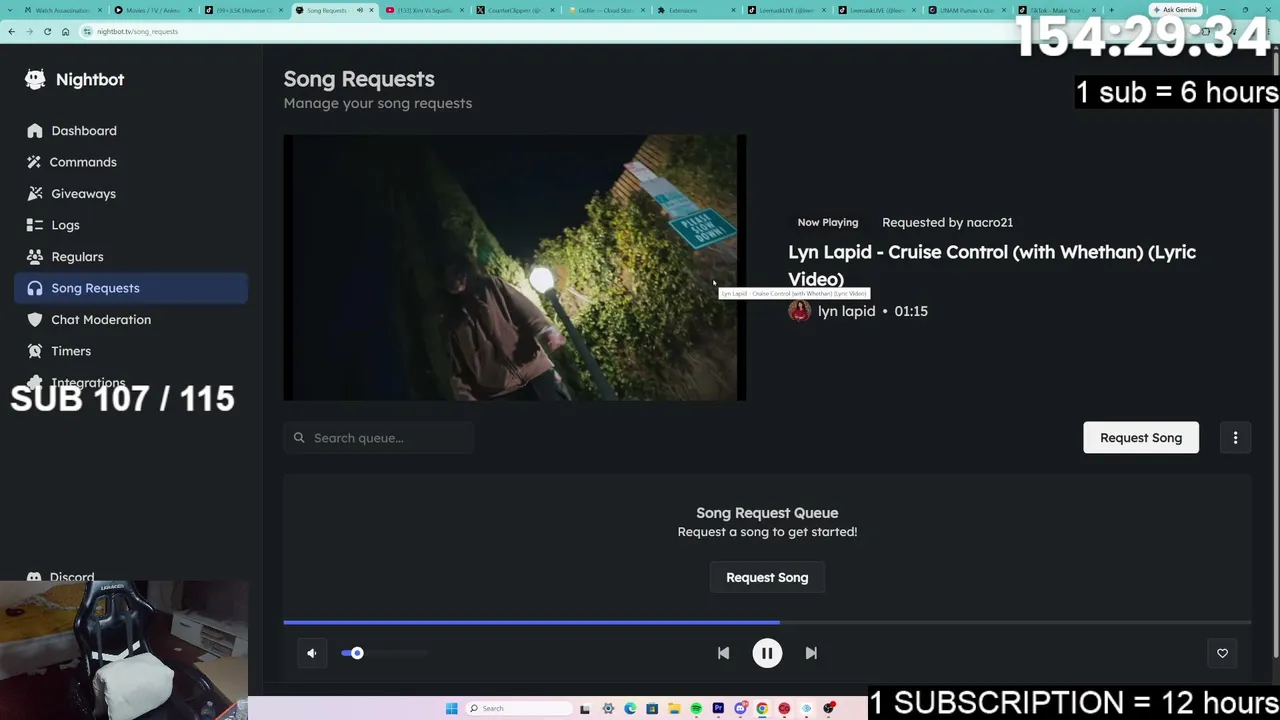Open Premiere Pro from the taskbar

(x=718, y=709)
